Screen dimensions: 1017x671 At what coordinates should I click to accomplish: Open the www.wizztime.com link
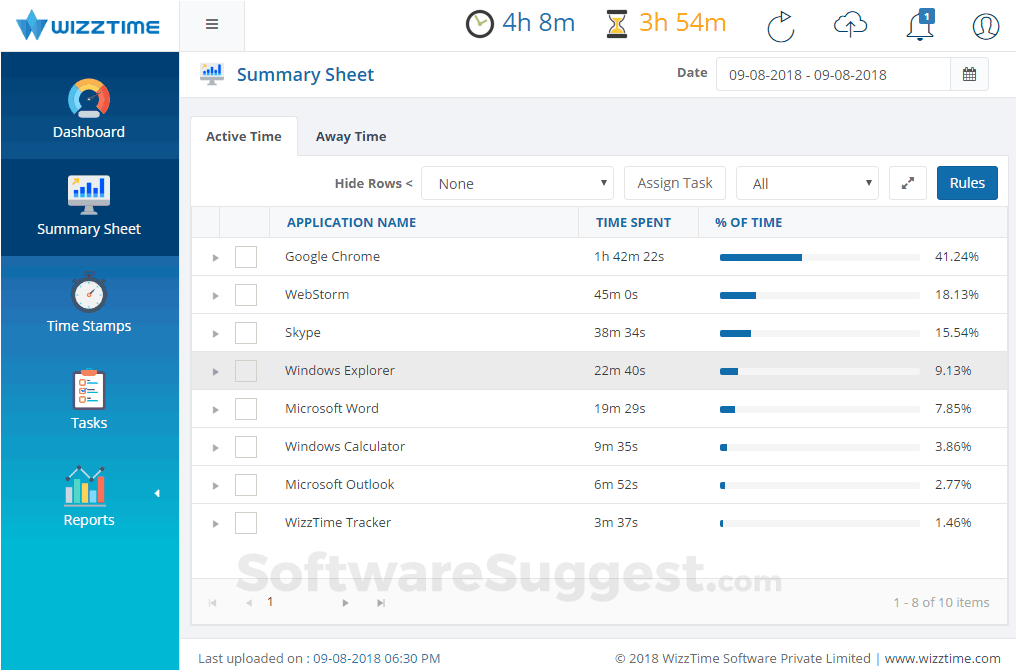pos(942,658)
